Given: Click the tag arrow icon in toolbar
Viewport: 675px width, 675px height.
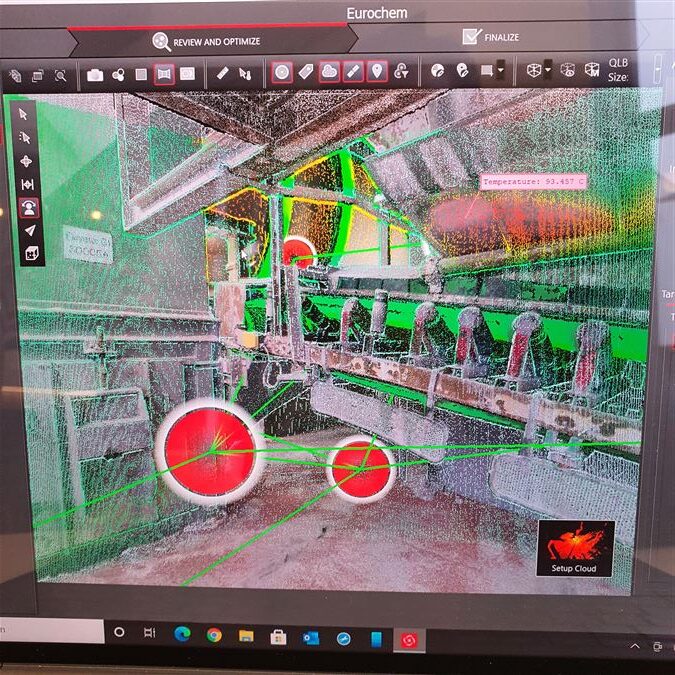Looking at the screenshot, I should [x=15, y=76].
